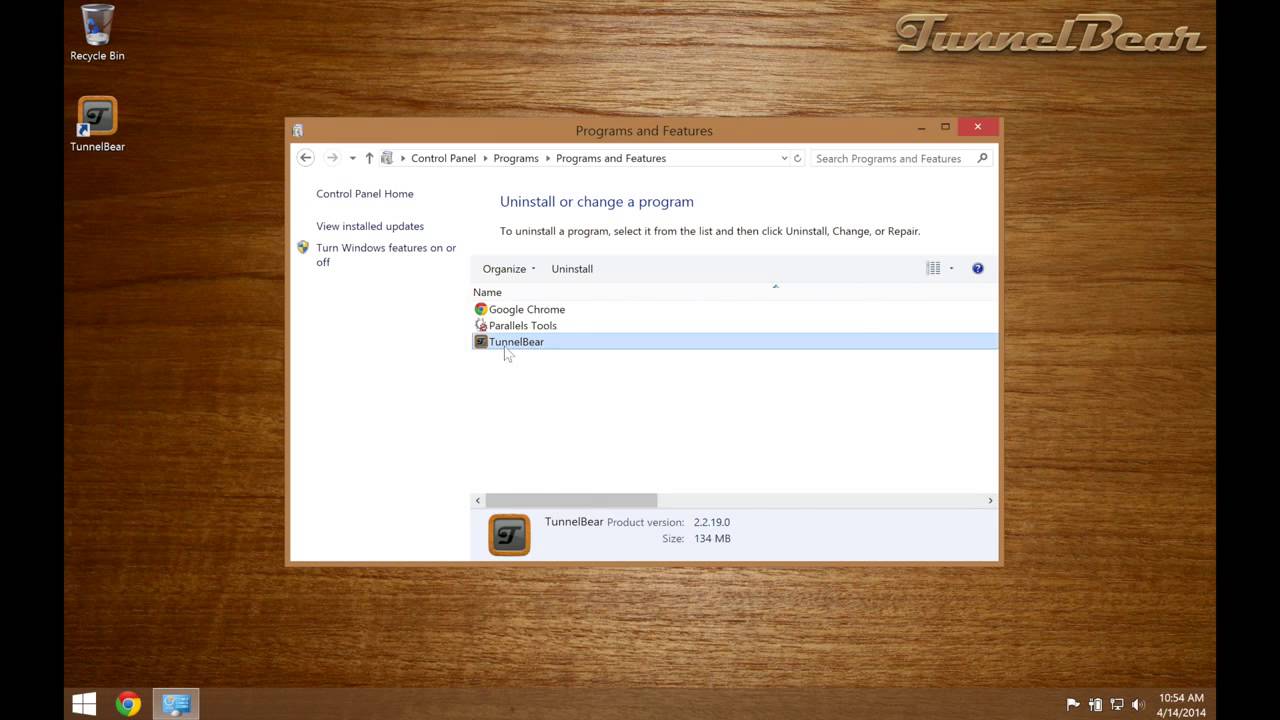Viewport: 1280px width, 720px height.
Task: Click the TunnelBear list entry icon
Action: (x=481, y=341)
